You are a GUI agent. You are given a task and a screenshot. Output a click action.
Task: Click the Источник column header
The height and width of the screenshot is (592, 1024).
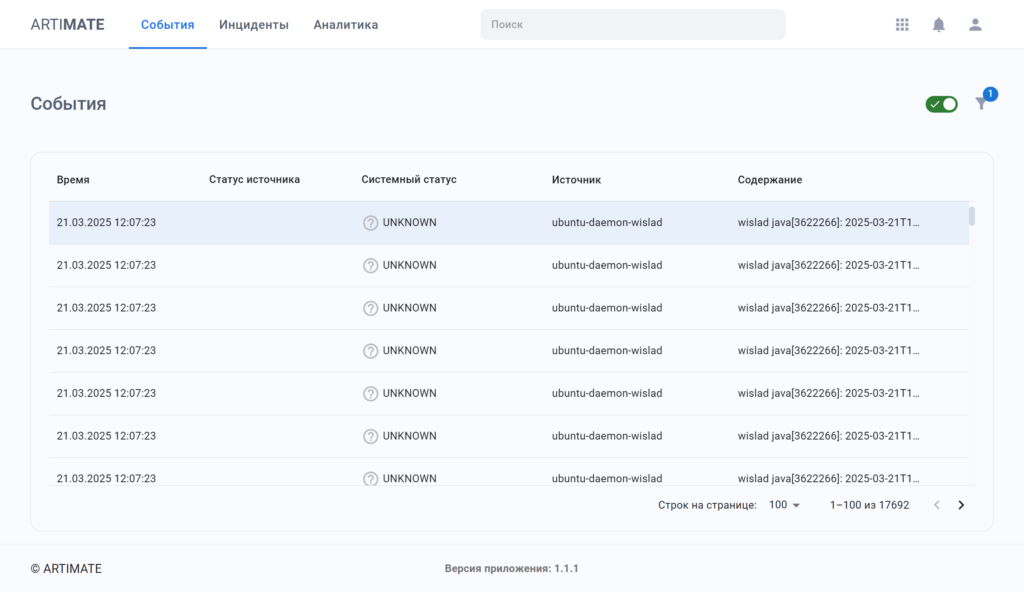click(576, 180)
